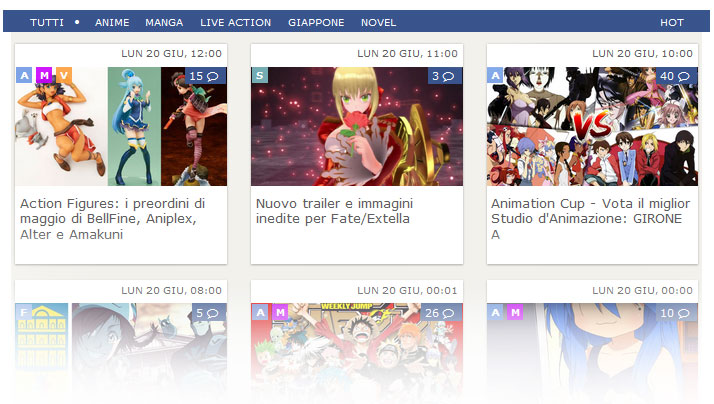
Task: Select the GIAPPONE tab
Action: [x=316, y=22]
